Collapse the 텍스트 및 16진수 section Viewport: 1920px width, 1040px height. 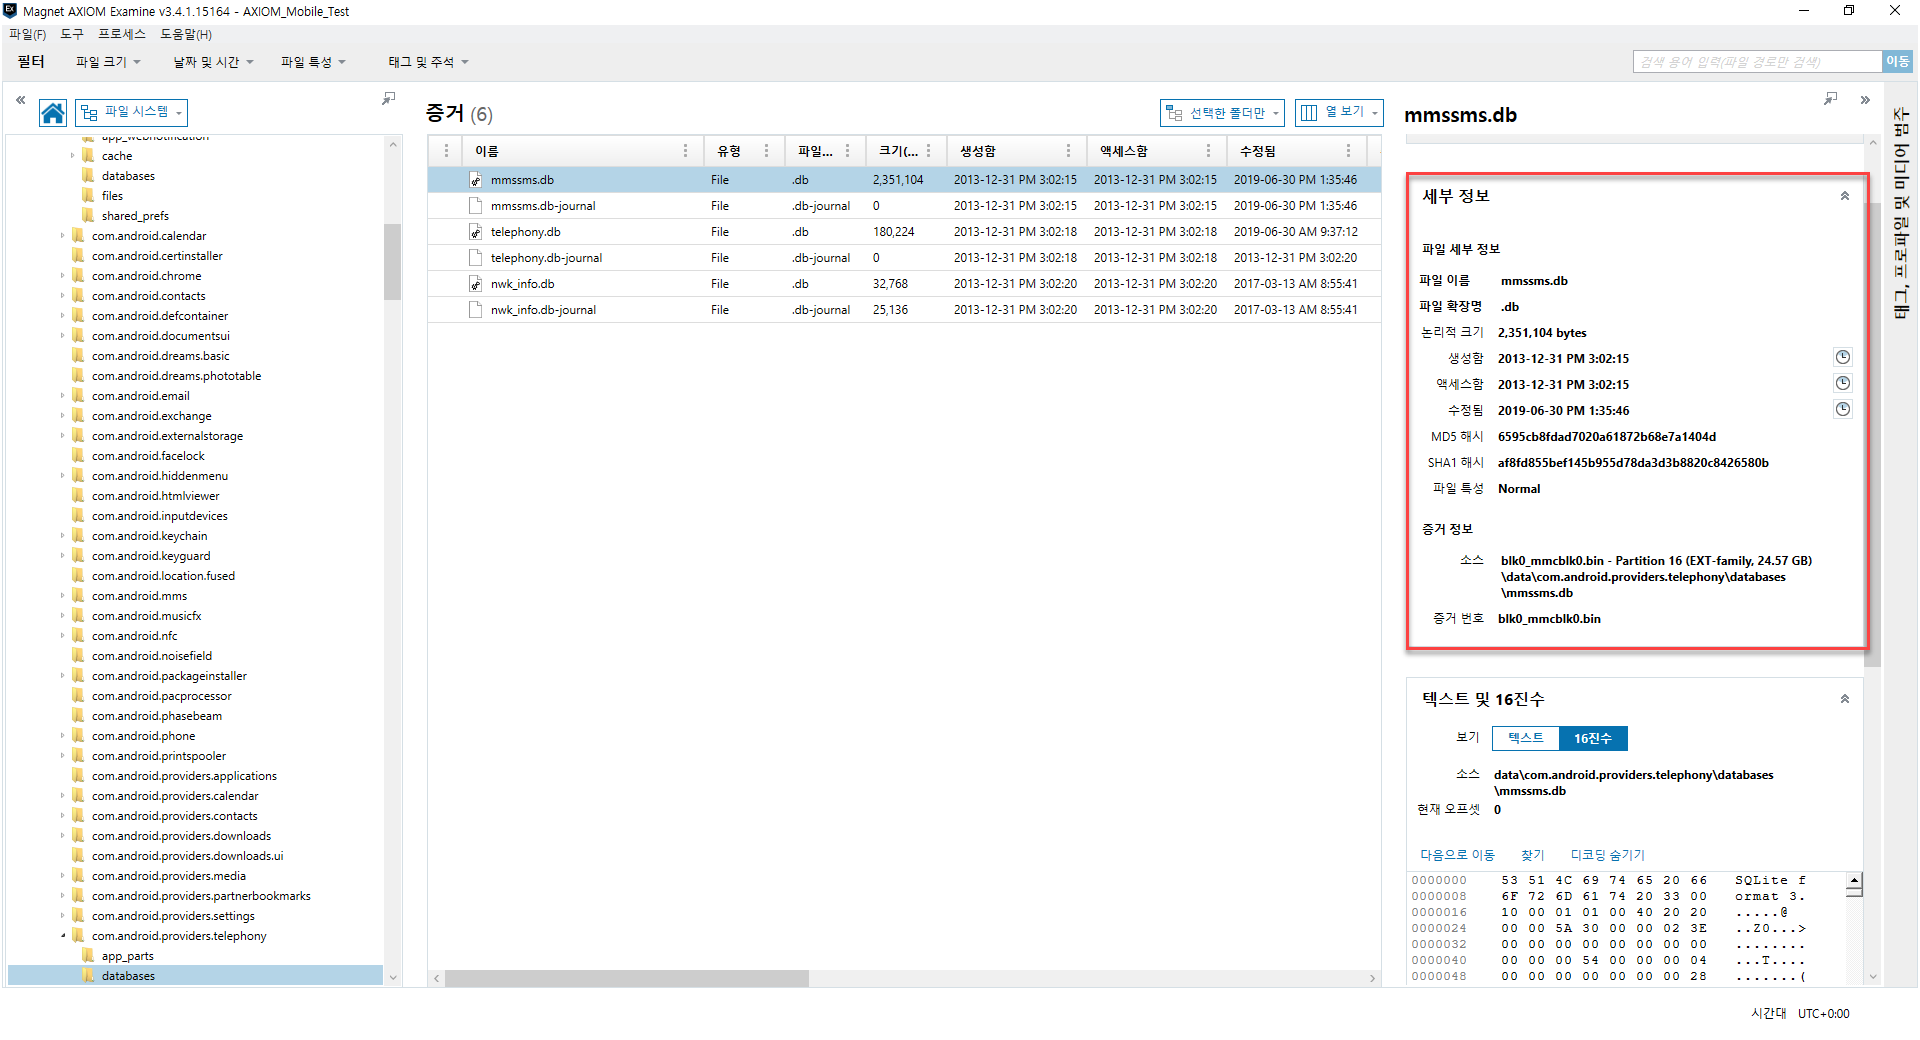[x=1844, y=699]
